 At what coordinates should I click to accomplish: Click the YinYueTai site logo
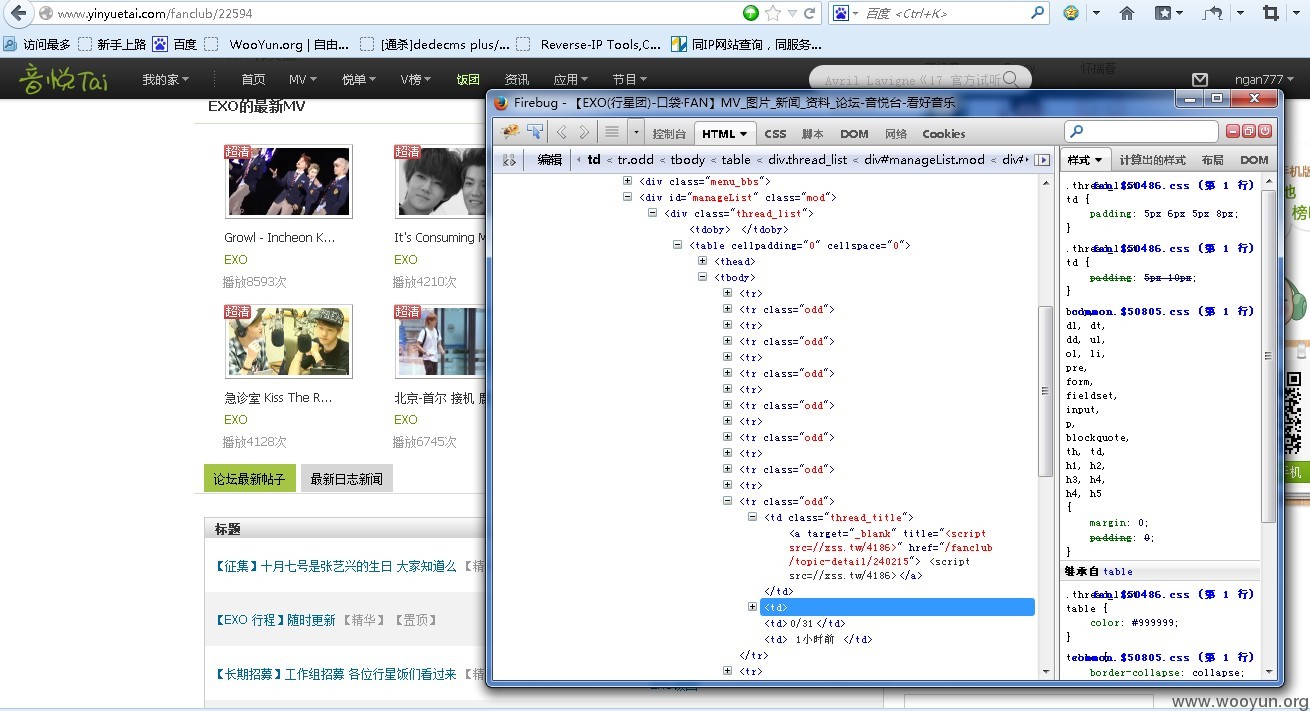tap(63, 79)
